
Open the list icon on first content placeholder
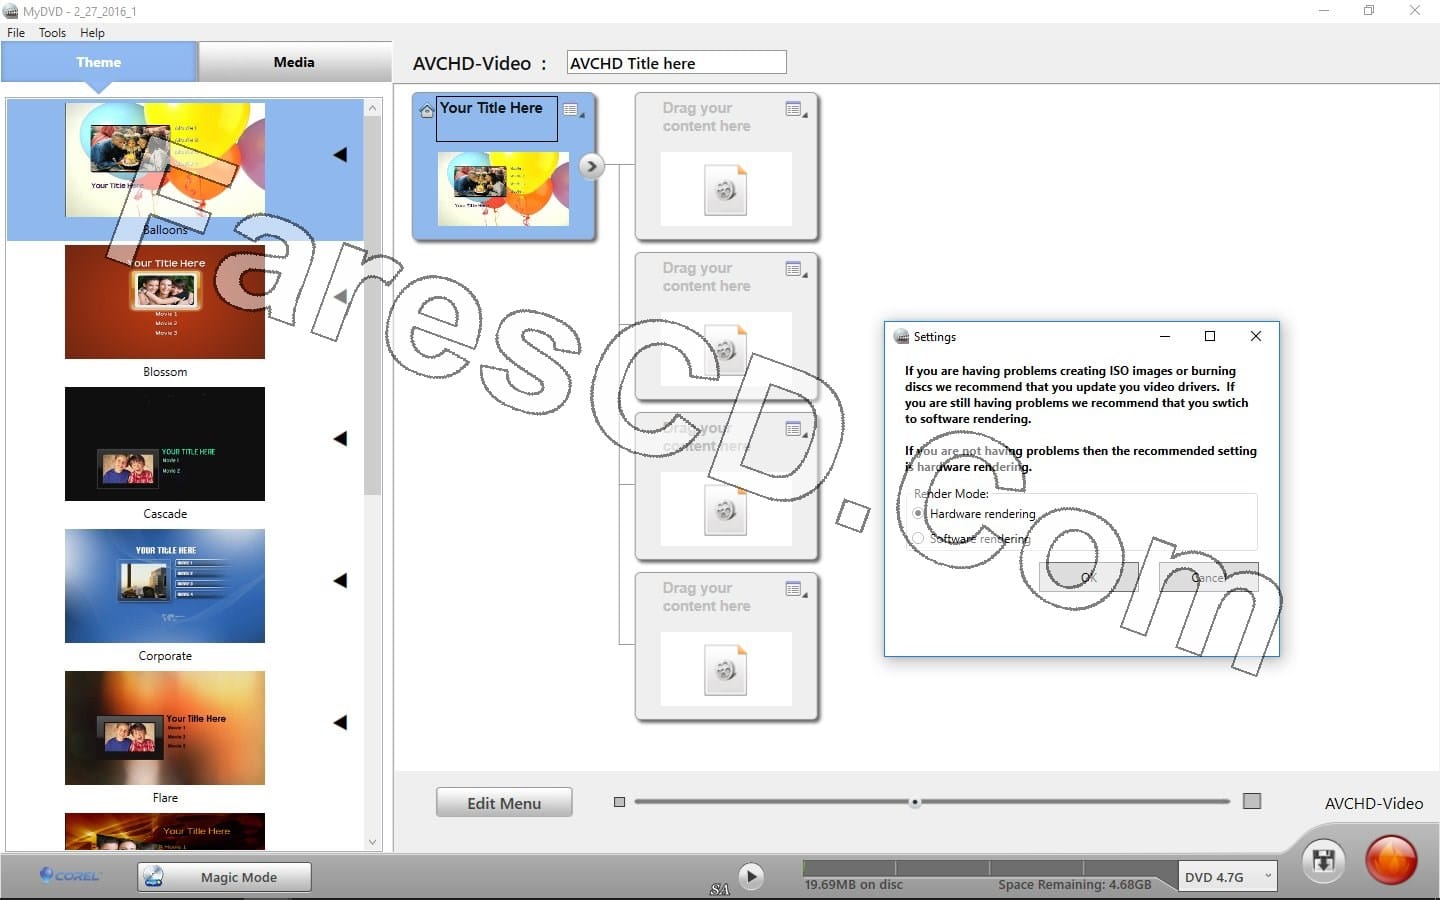coord(794,110)
